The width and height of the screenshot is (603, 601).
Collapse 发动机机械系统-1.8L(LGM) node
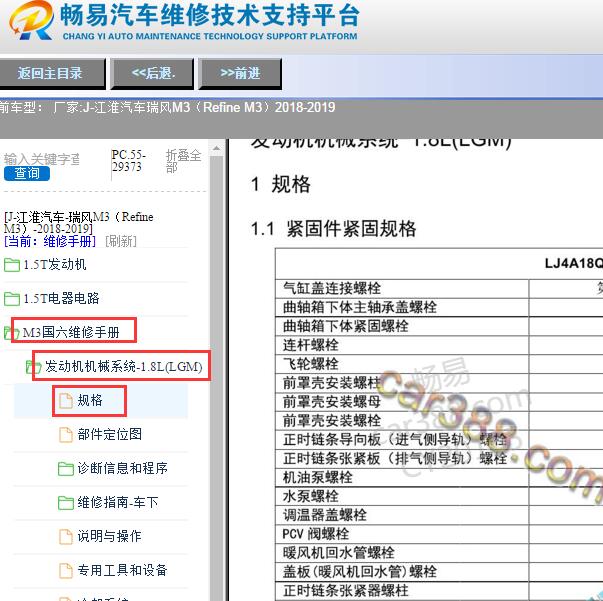(x=123, y=366)
